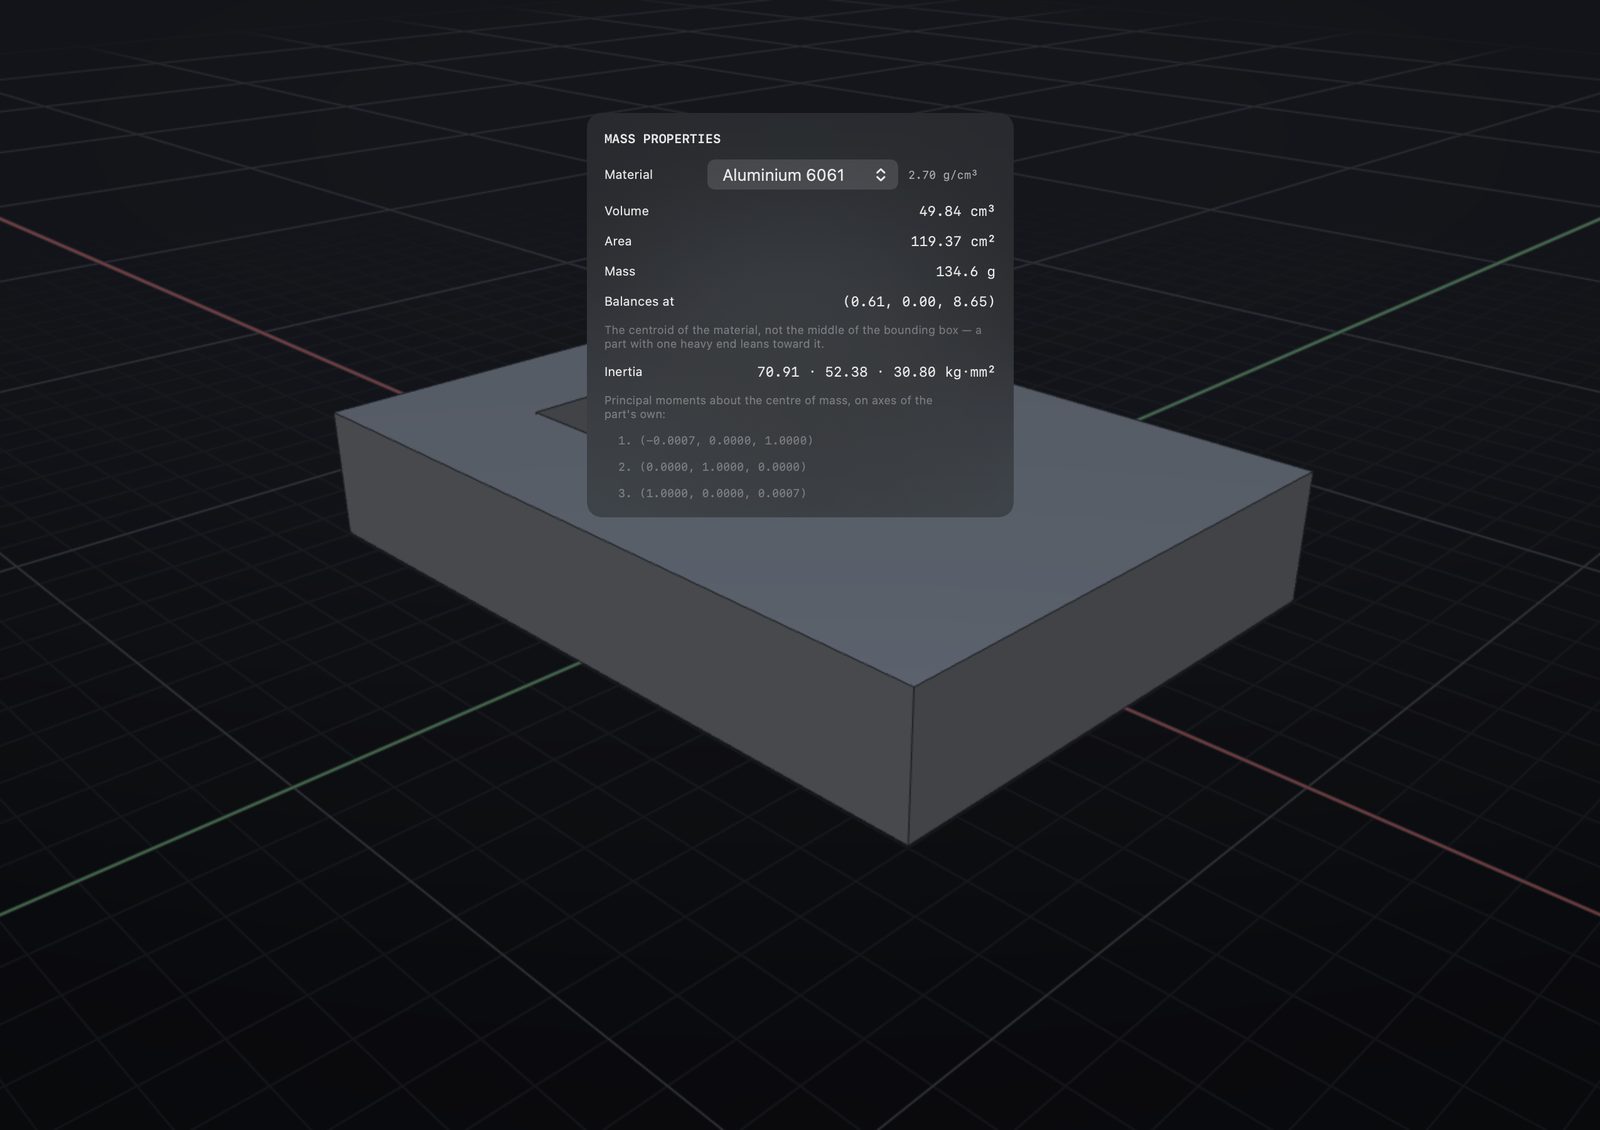Click the Mass Properties panel title

point(662,139)
